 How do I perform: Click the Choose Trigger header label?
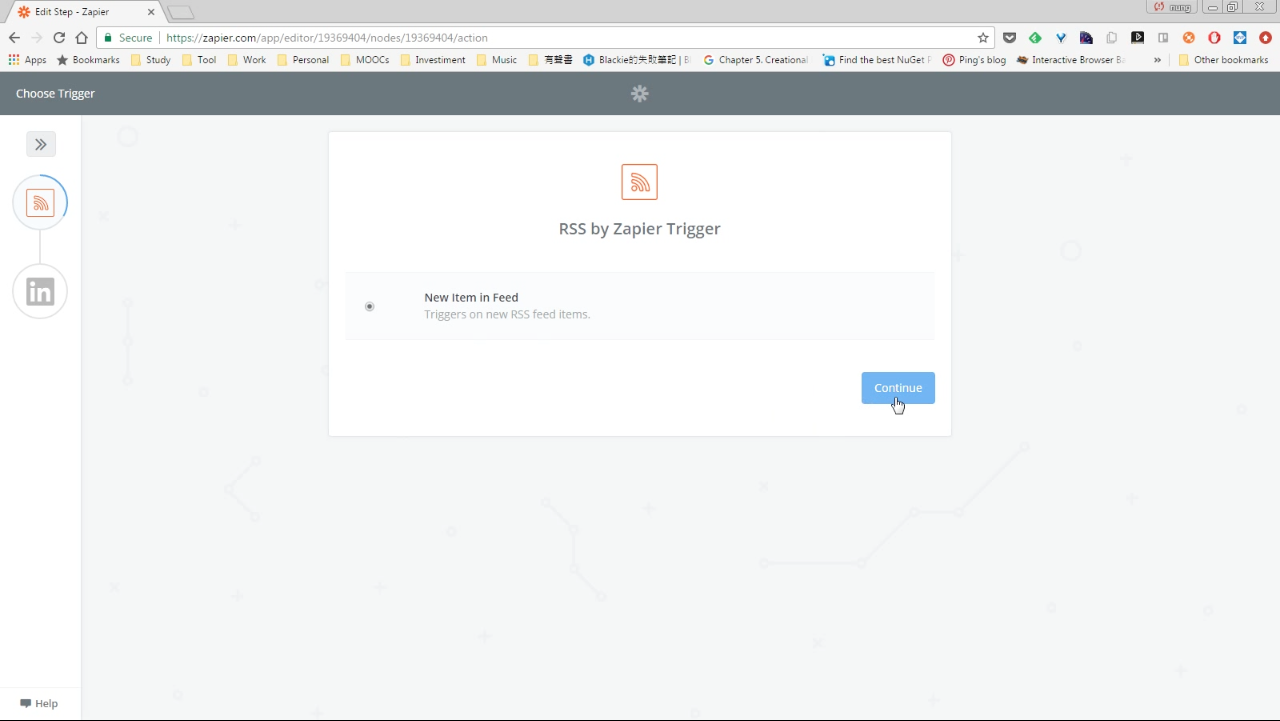[x=55, y=93]
